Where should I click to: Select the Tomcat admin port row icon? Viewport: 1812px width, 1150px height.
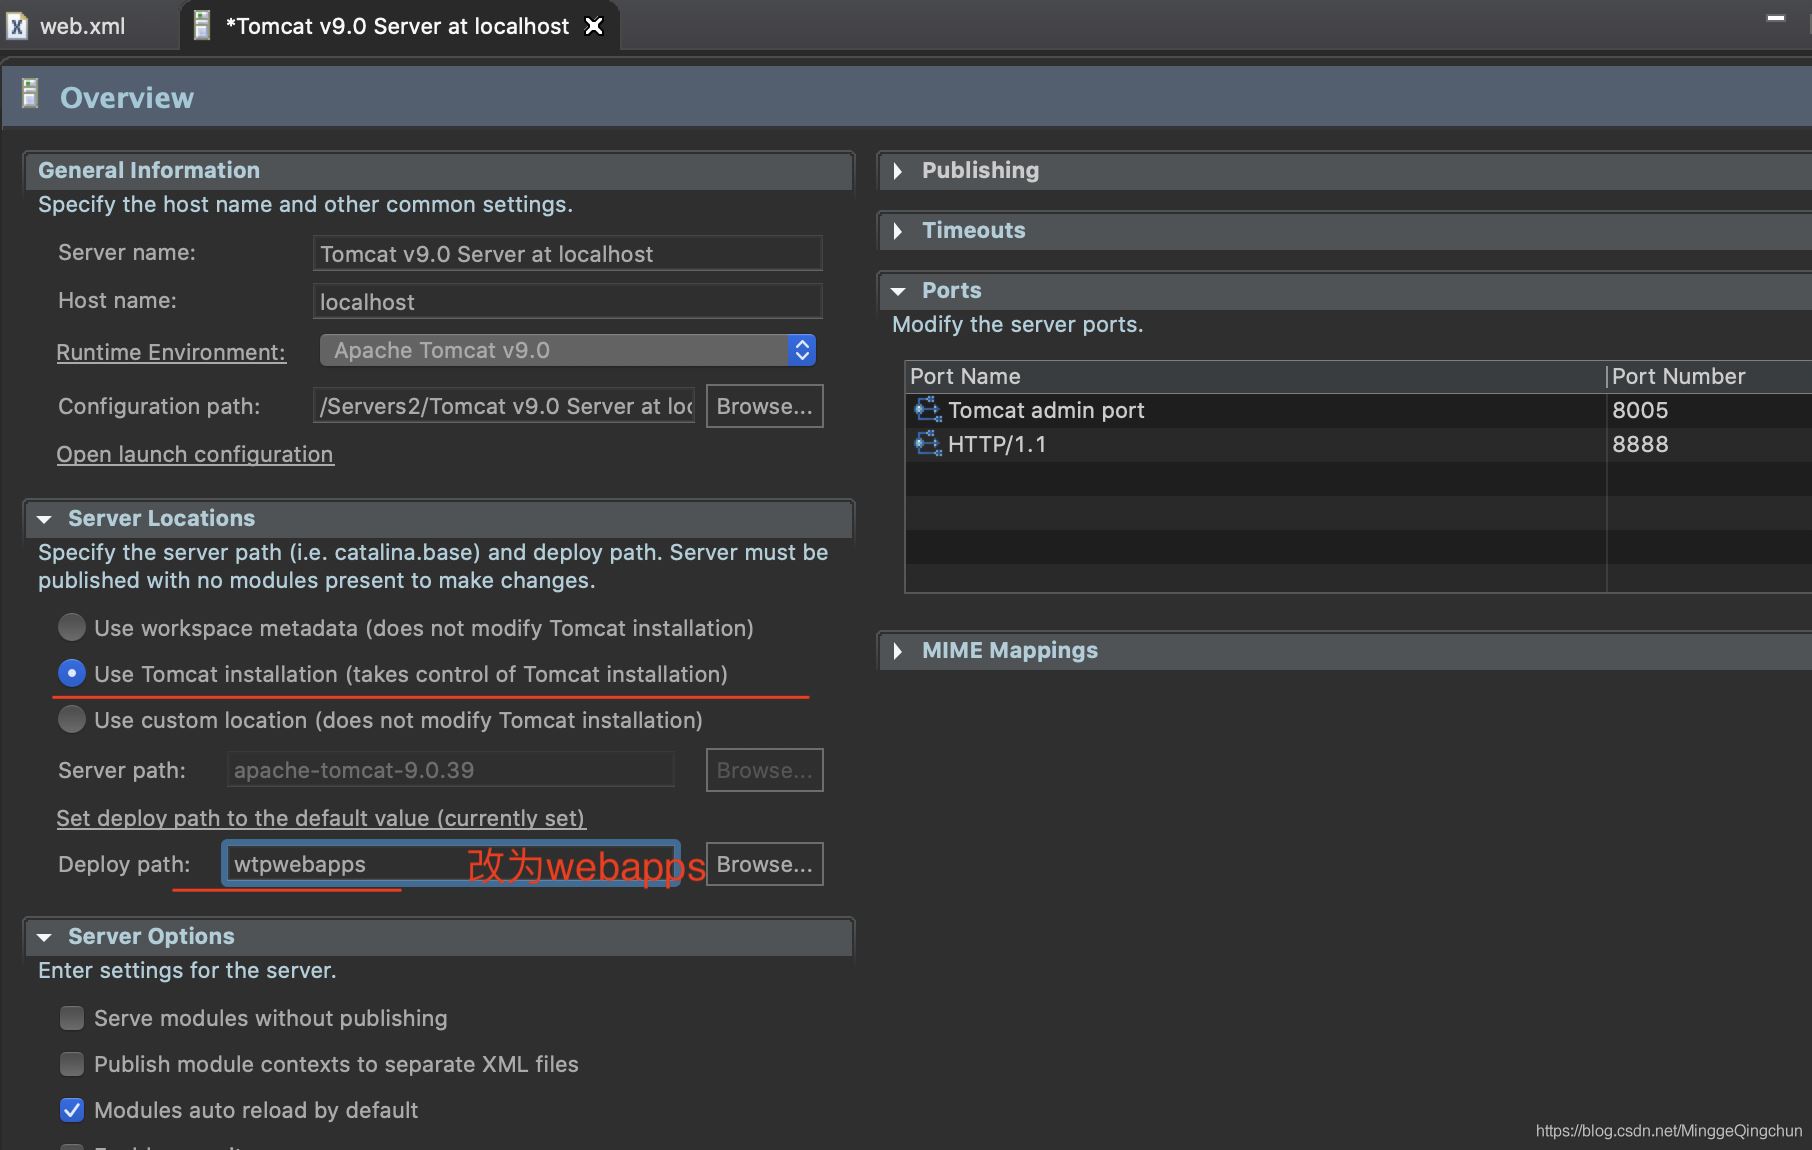928,410
